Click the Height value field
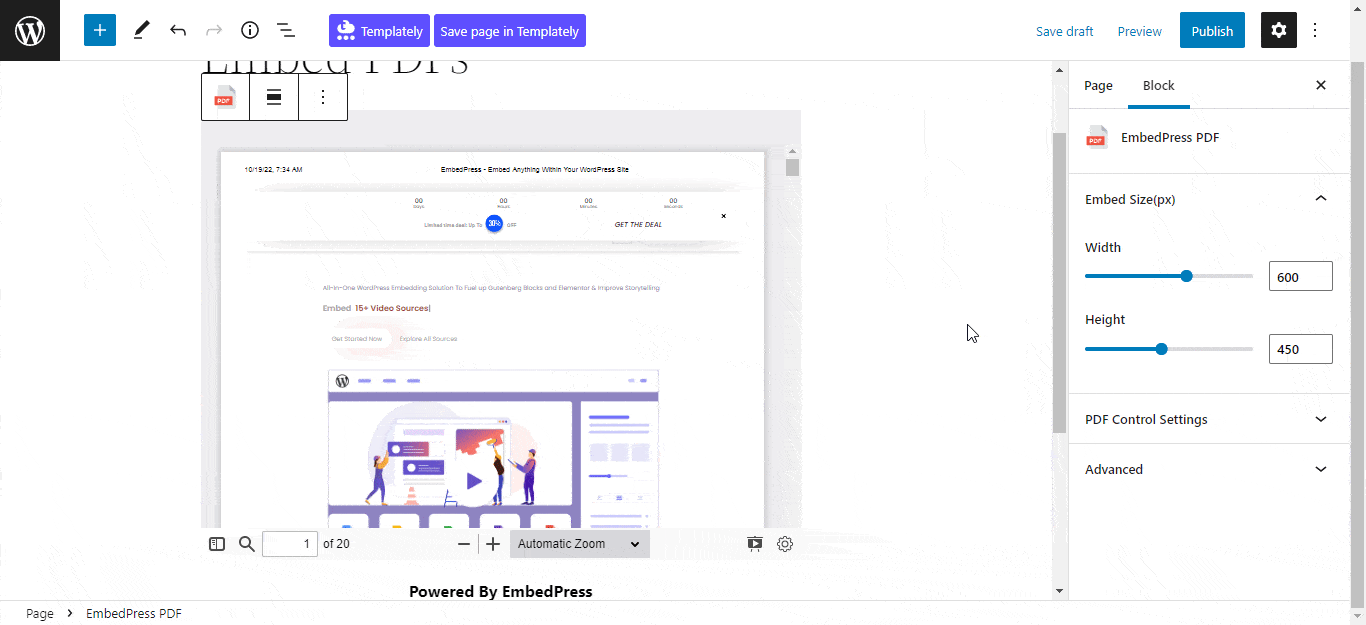Image resolution: width=1366 pixels, height=625 pixels. coord(1301,349)
